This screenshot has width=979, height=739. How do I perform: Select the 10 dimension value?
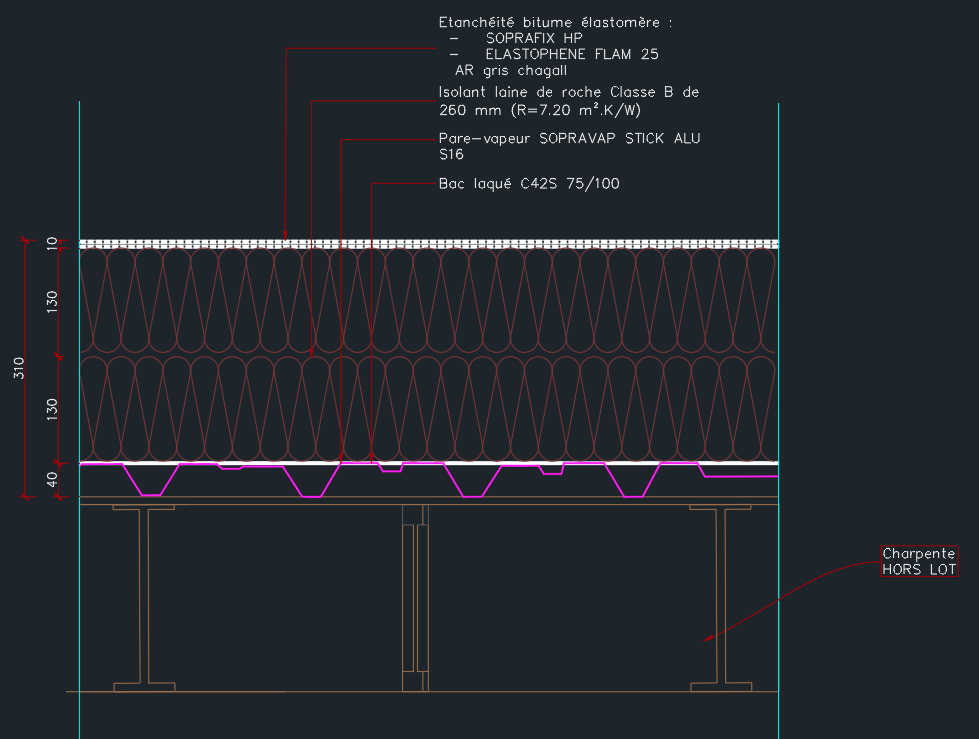point(52,243)
